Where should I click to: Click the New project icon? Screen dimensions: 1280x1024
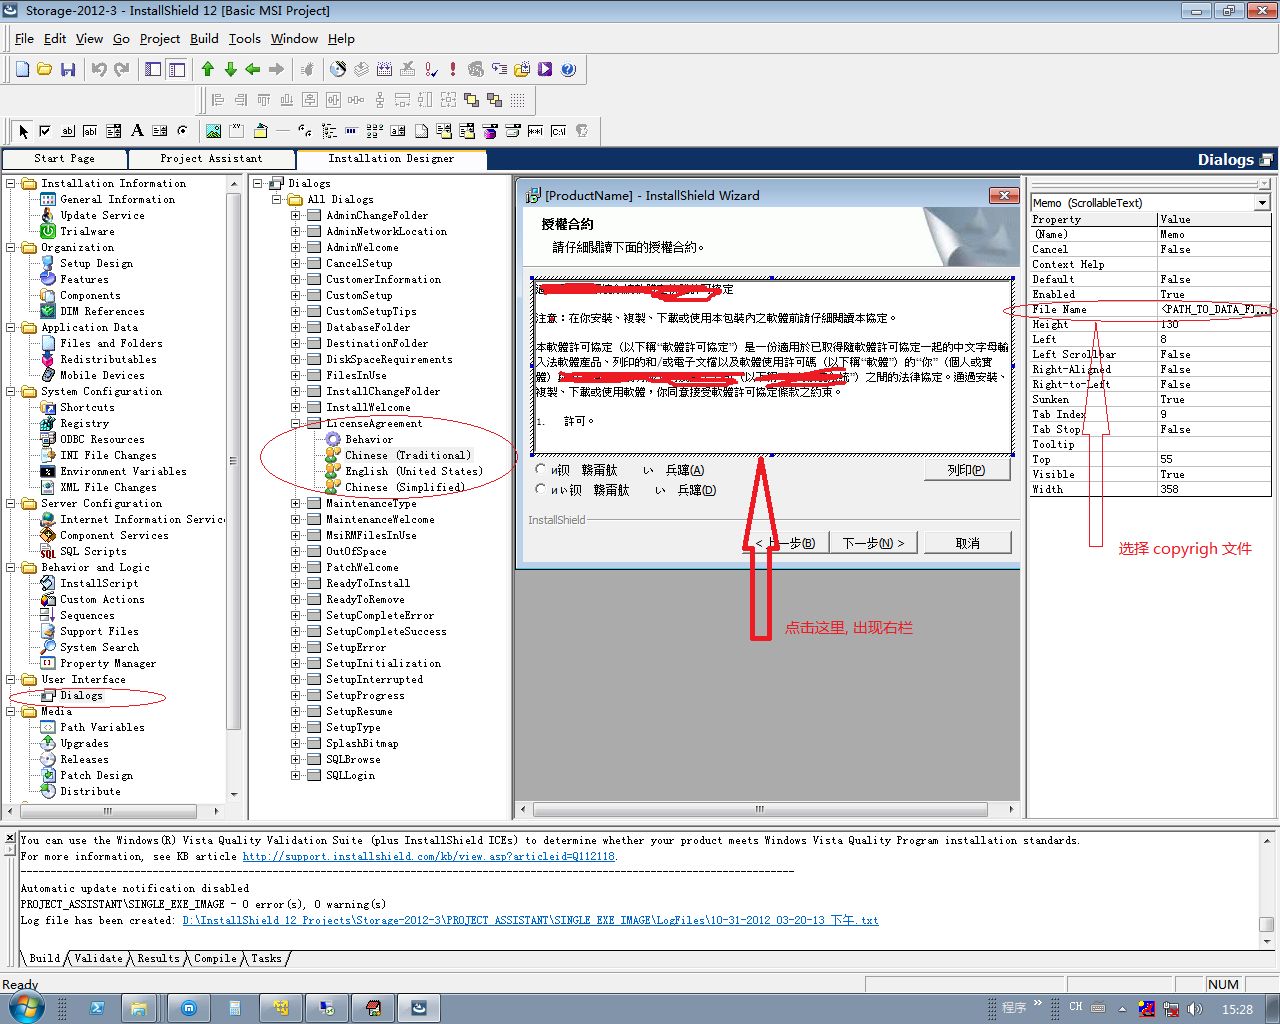[x=22, y=70]
